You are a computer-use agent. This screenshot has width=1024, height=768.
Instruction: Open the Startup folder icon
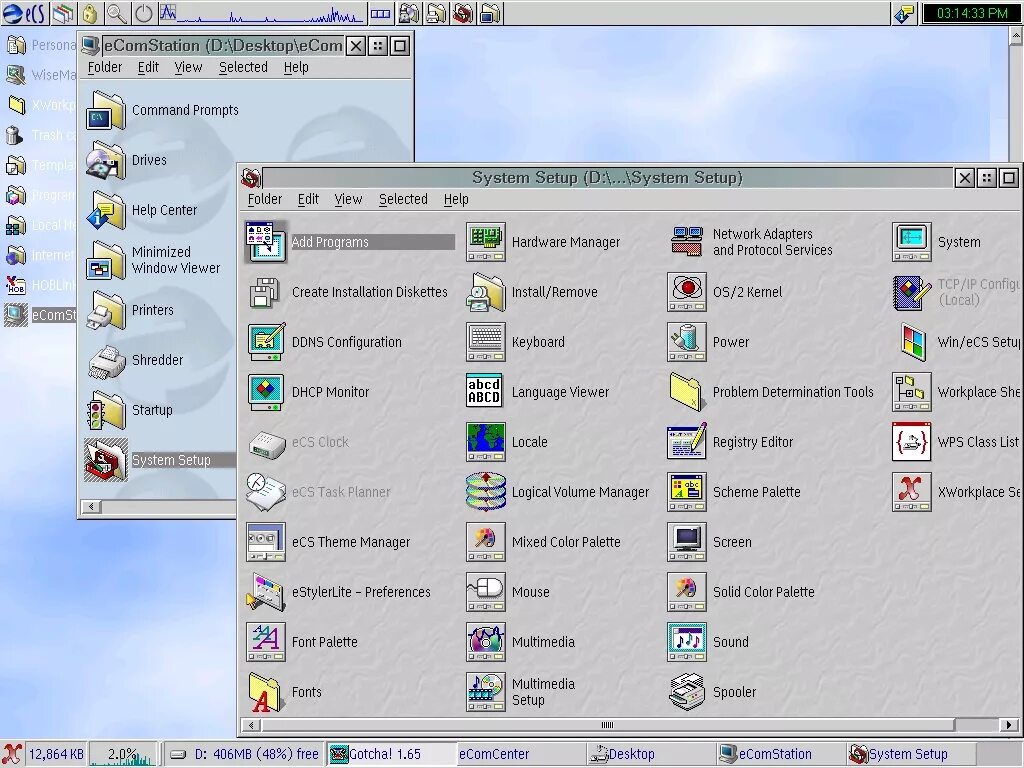[x=105, y=410]
